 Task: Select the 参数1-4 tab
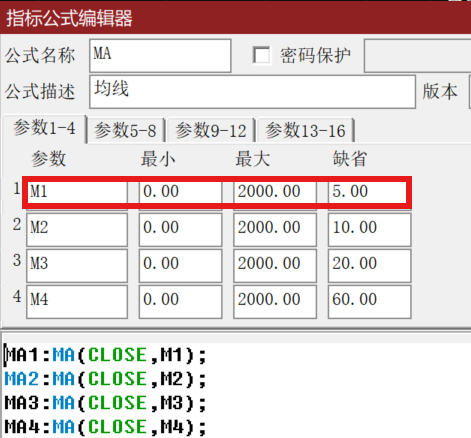44,129
